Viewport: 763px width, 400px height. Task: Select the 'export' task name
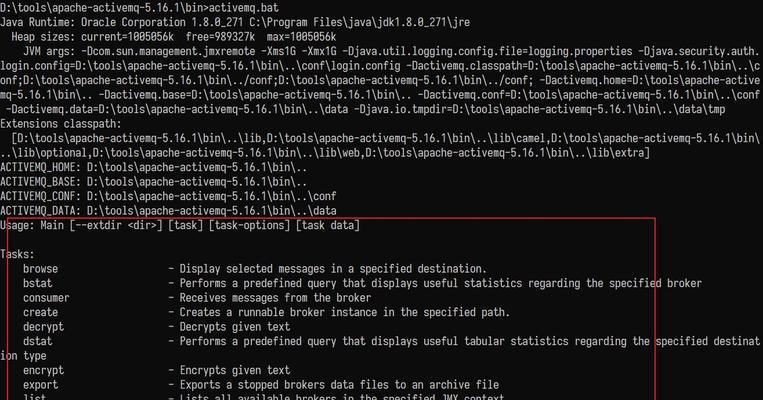[x=40, y=385]
